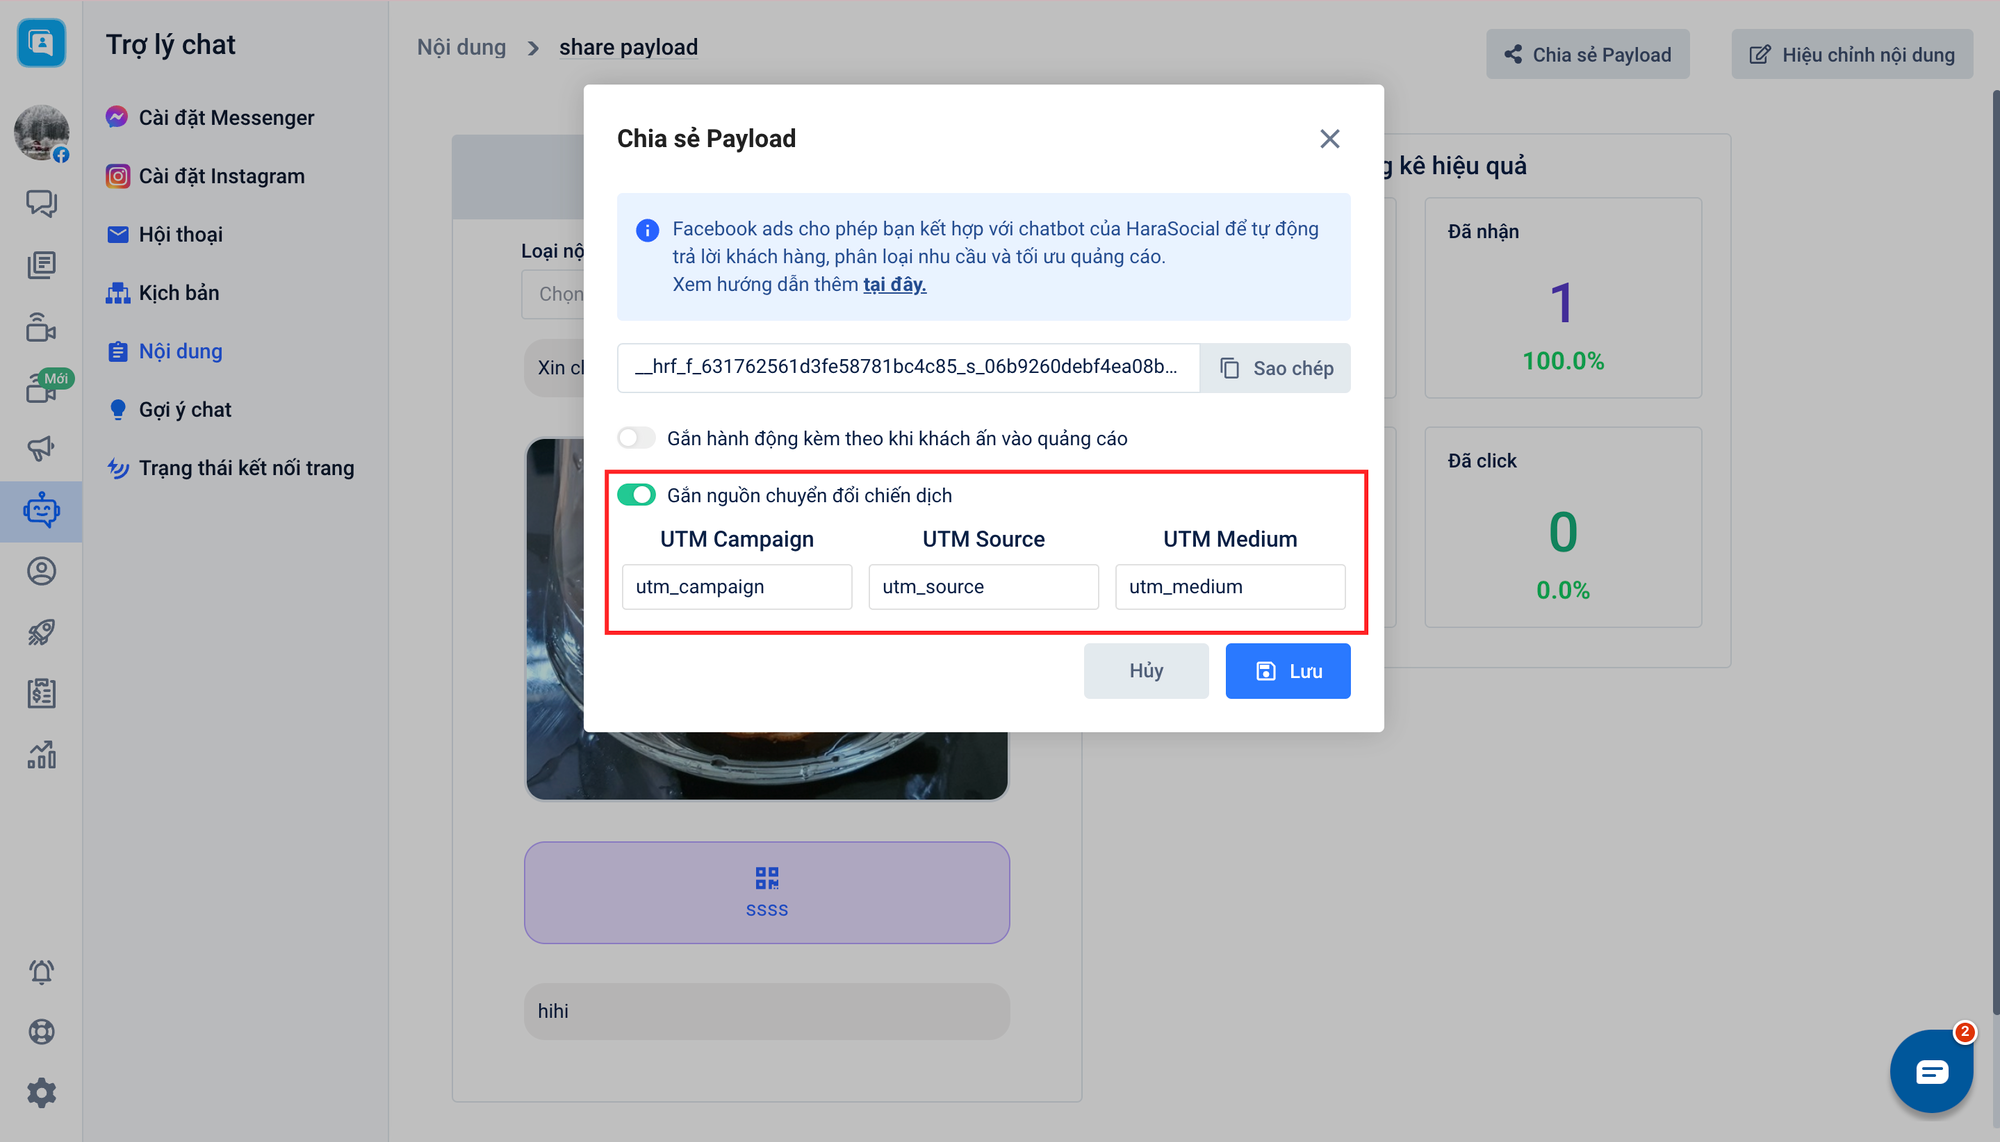The width and height of the screenshot is (2000, 1142).
Task: Disable campaign conversion source toggle
Action: pyautogui.click(x=636, y=495)
